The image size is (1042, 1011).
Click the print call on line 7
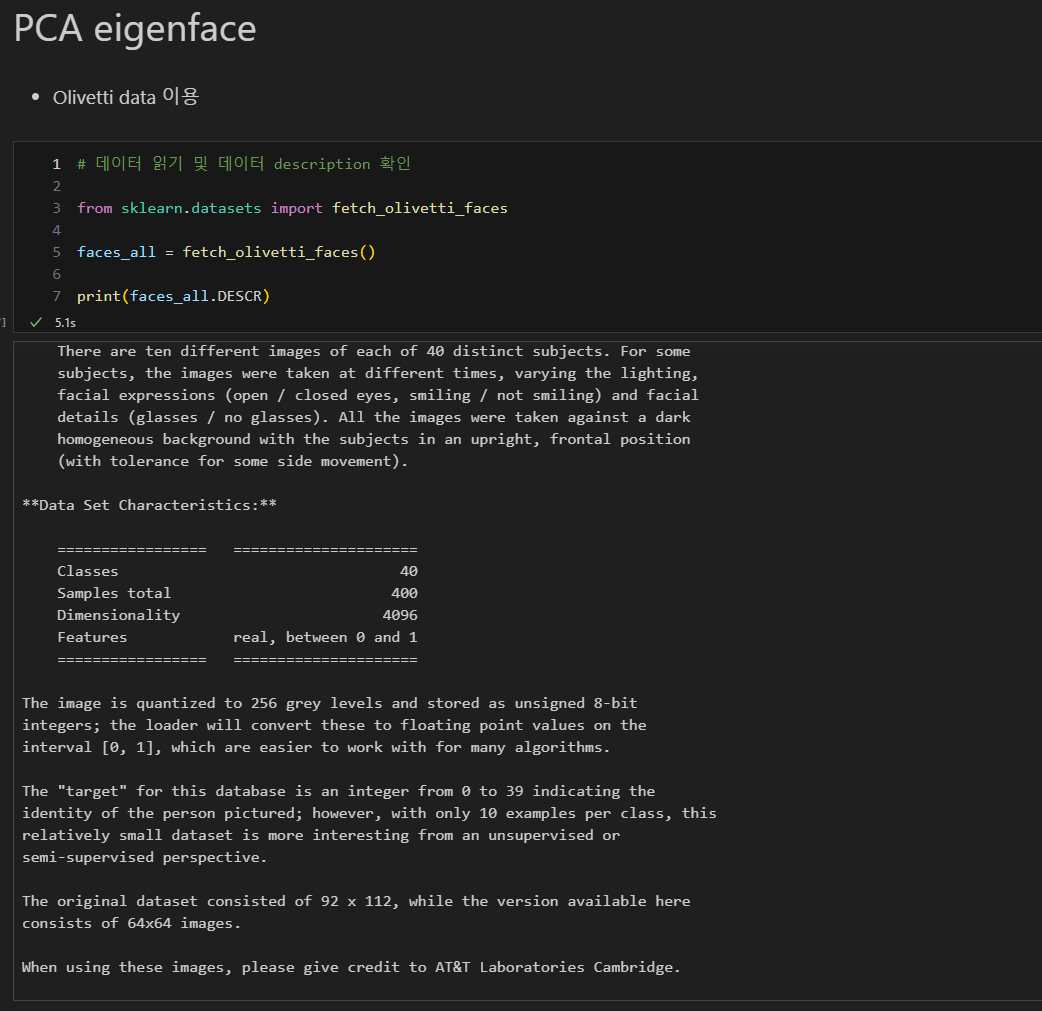[x=98, y=296]
